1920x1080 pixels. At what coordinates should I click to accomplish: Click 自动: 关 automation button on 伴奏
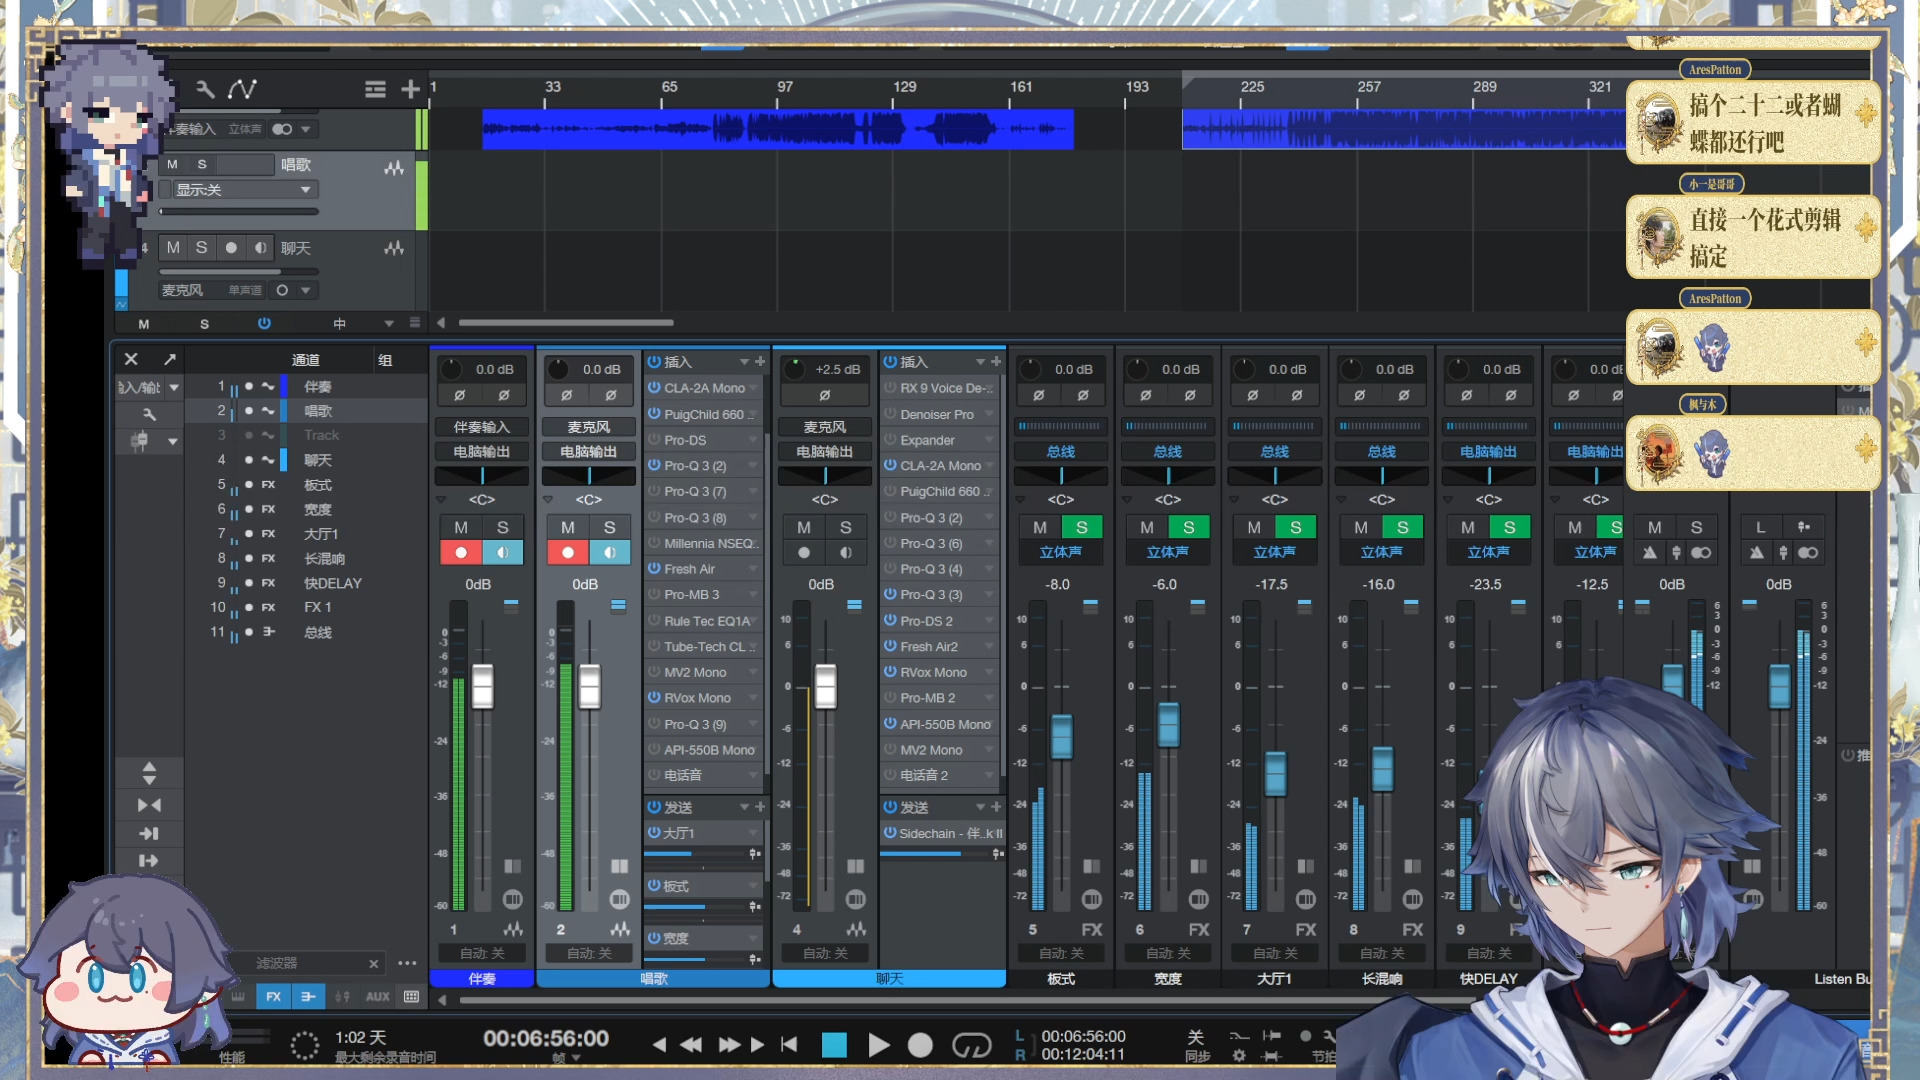pyautogui.click(x=482, y=954)
